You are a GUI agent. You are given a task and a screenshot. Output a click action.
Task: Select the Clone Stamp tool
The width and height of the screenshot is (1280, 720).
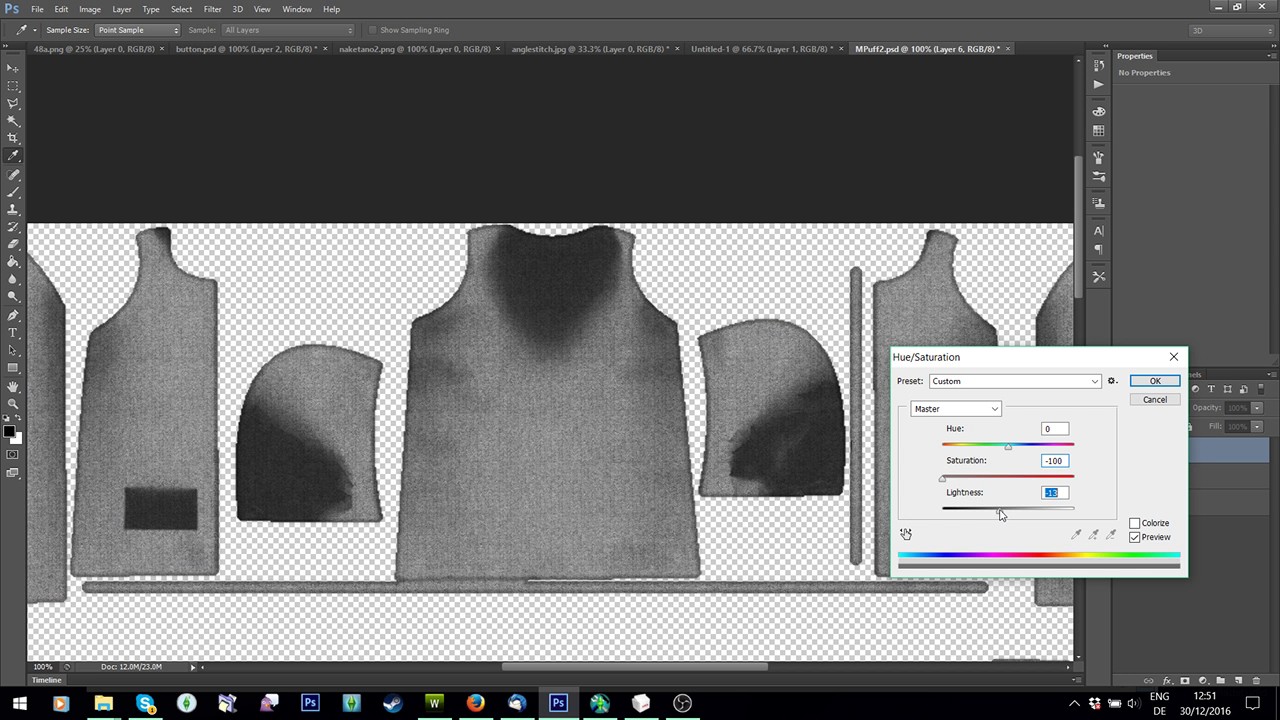click(x=13, y=210)
